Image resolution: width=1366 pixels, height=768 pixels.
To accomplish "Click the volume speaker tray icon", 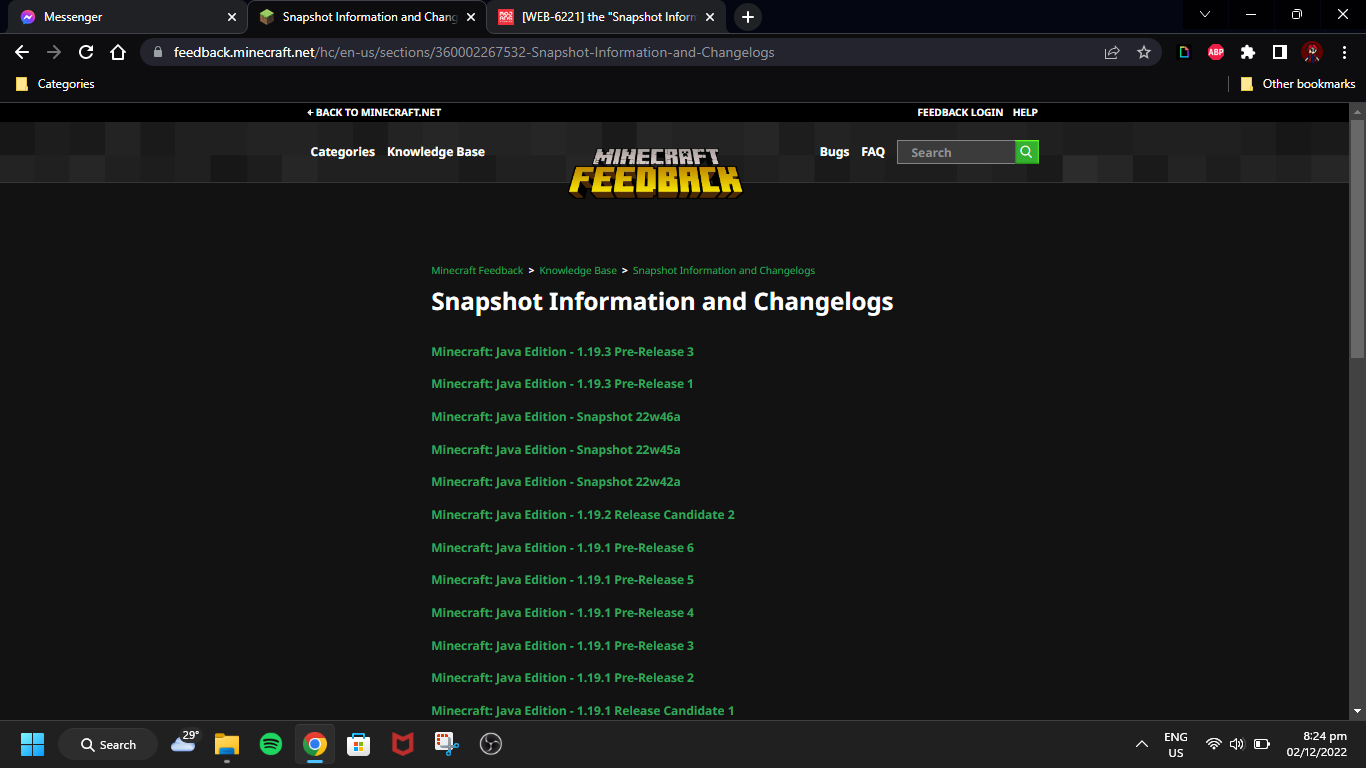I will (1237, 744).
